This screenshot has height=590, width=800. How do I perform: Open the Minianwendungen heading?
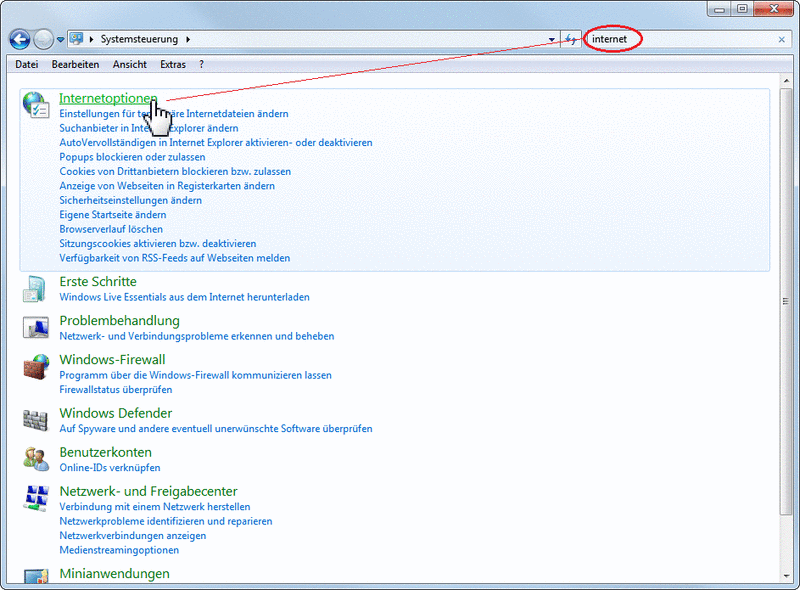tap(114, 574)
